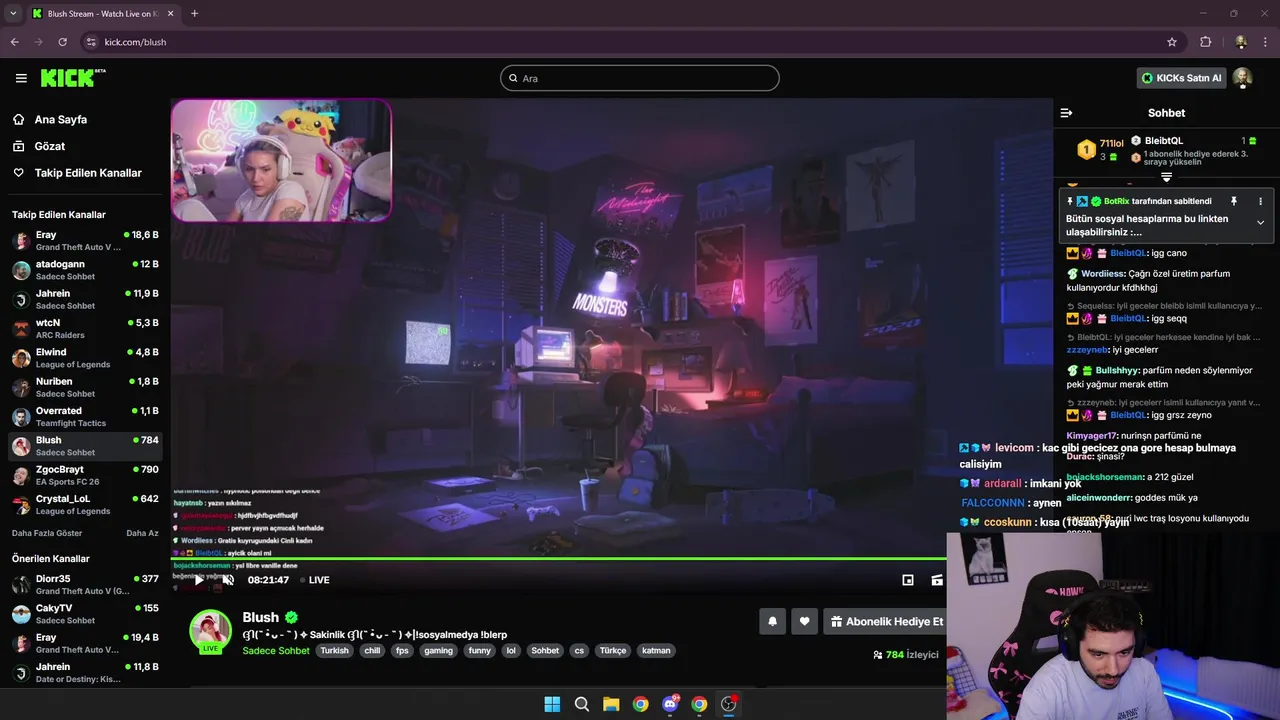Click the lol tag
Viewport: 1280px width, 720px height.
point(511,651)
